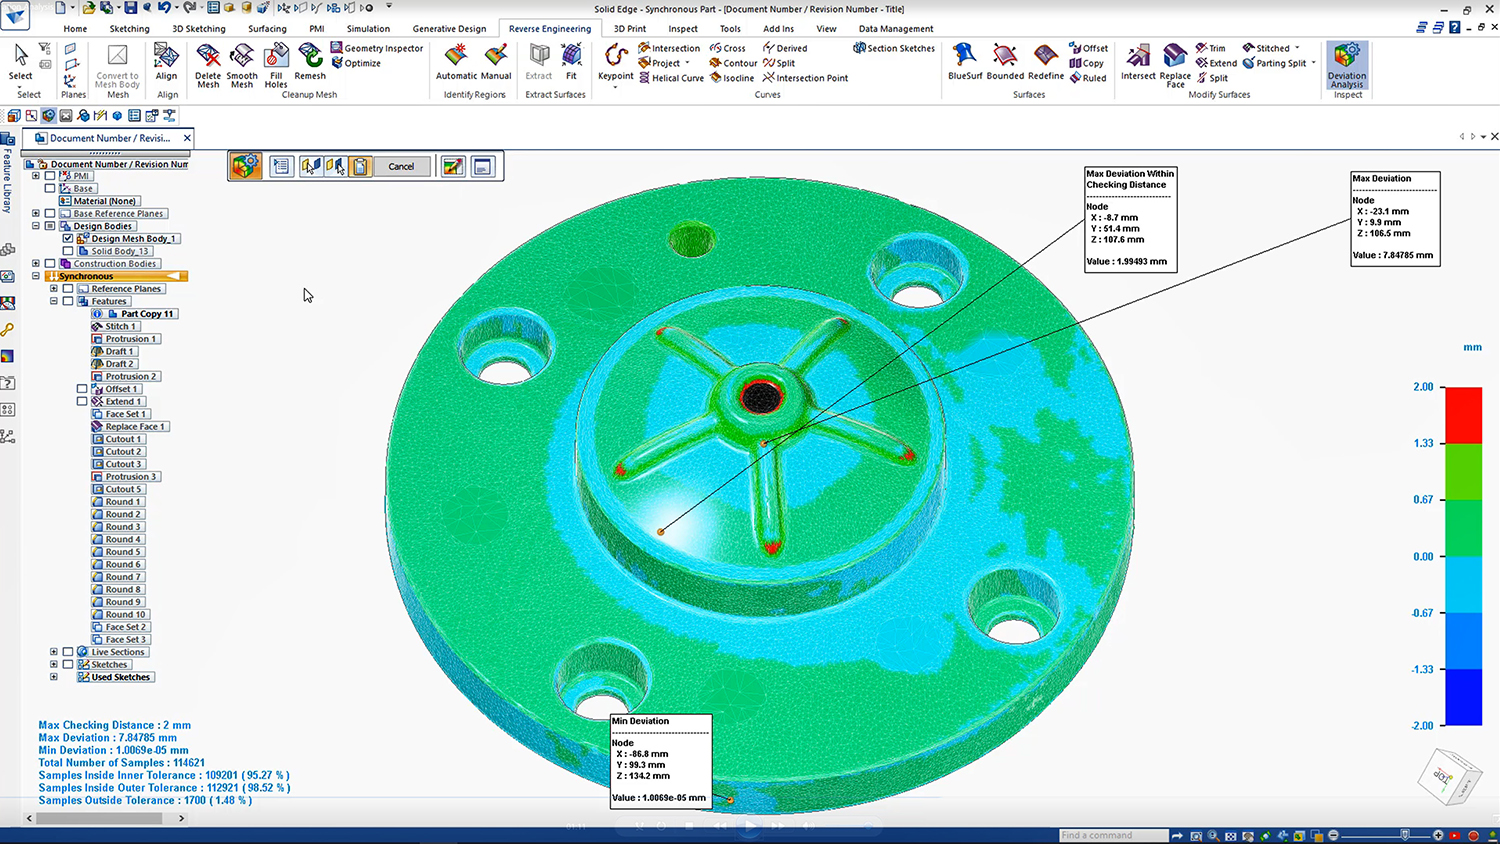Enable the Solid Body_13 checkbox

tap(68, 251)
